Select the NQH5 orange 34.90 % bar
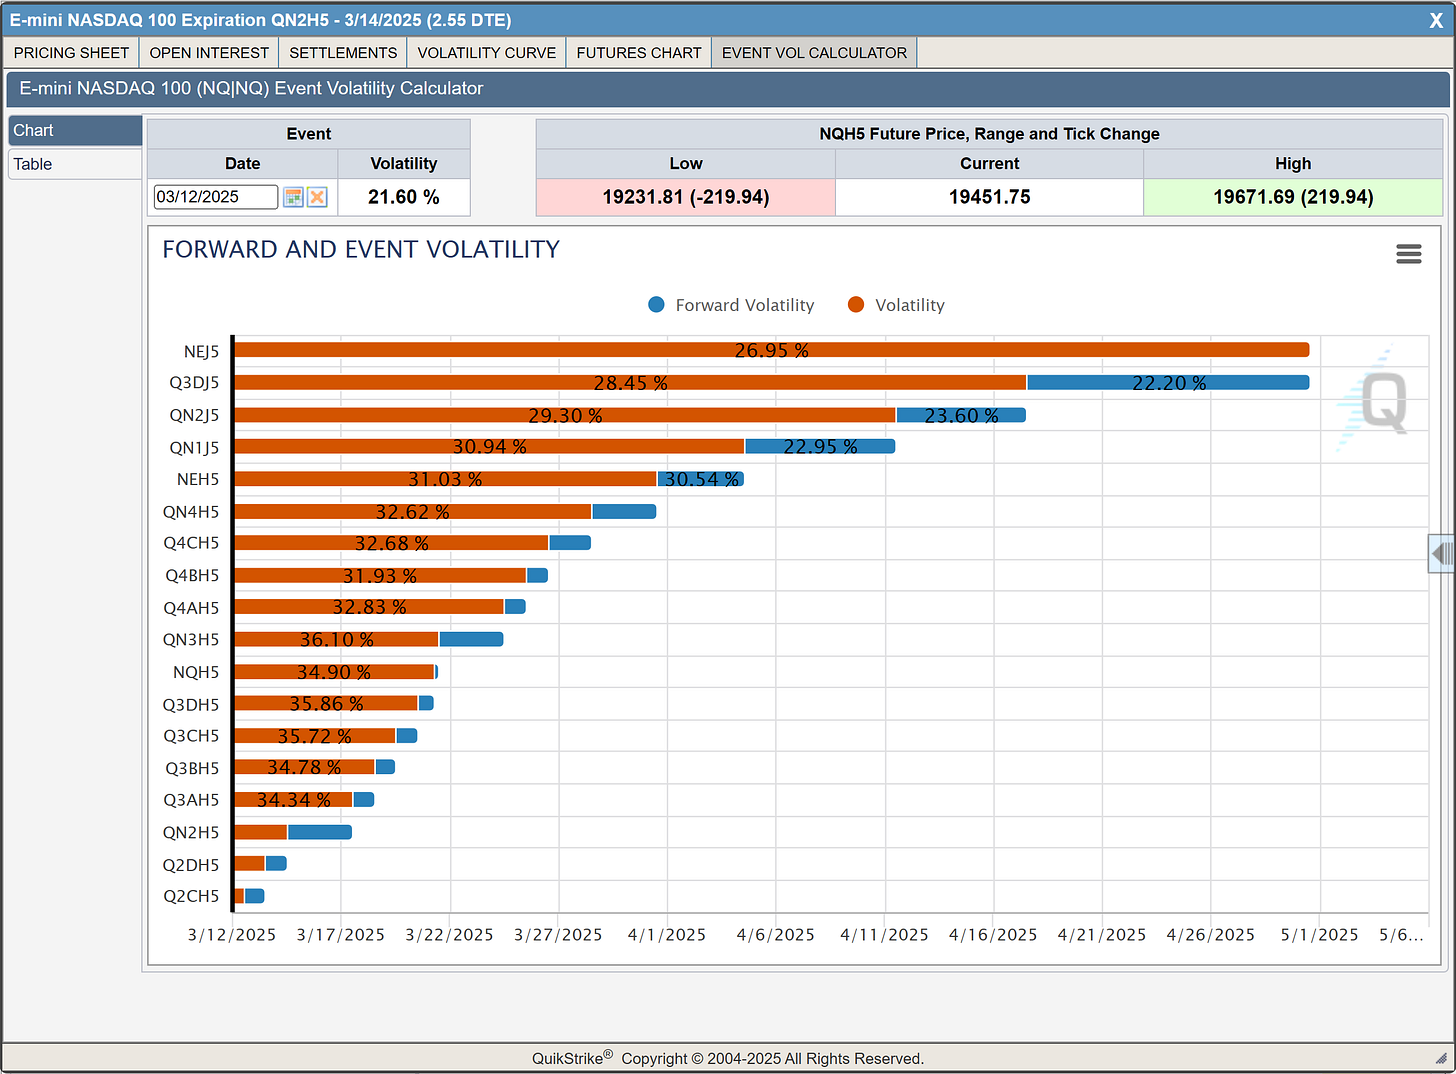Screen dimensions: 1456x1074 point(334,672)
